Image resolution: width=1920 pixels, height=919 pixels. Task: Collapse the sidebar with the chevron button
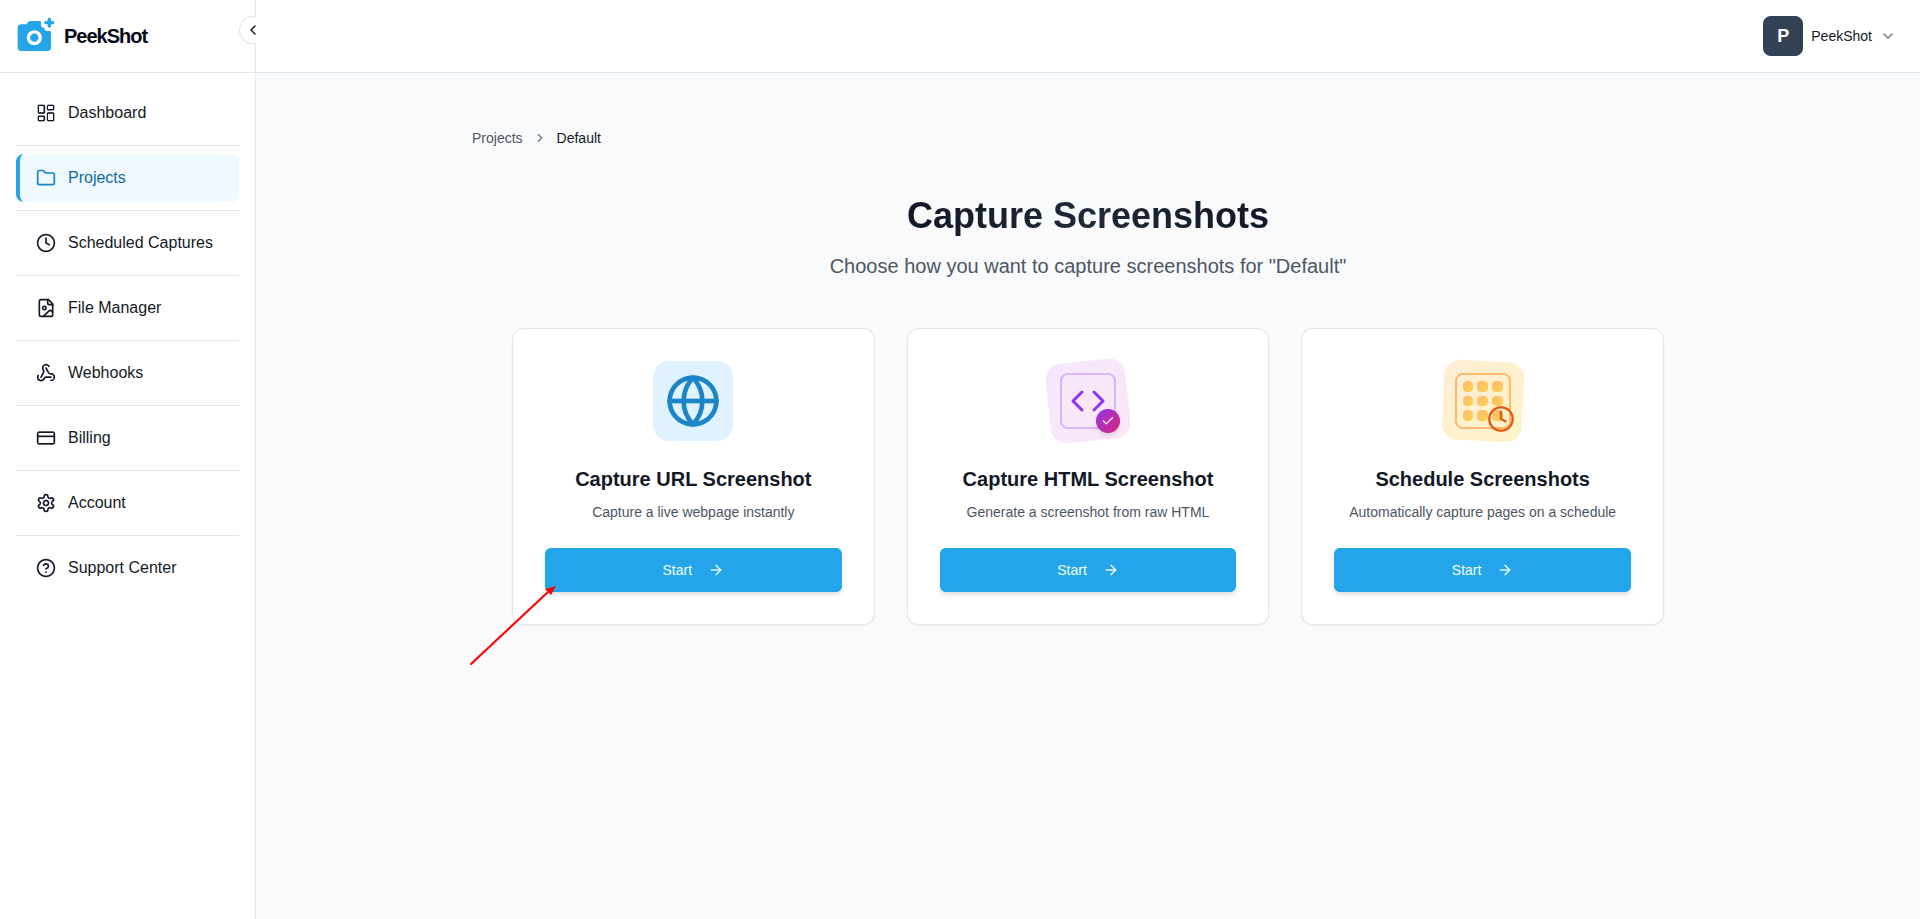[x=252, y=30]
